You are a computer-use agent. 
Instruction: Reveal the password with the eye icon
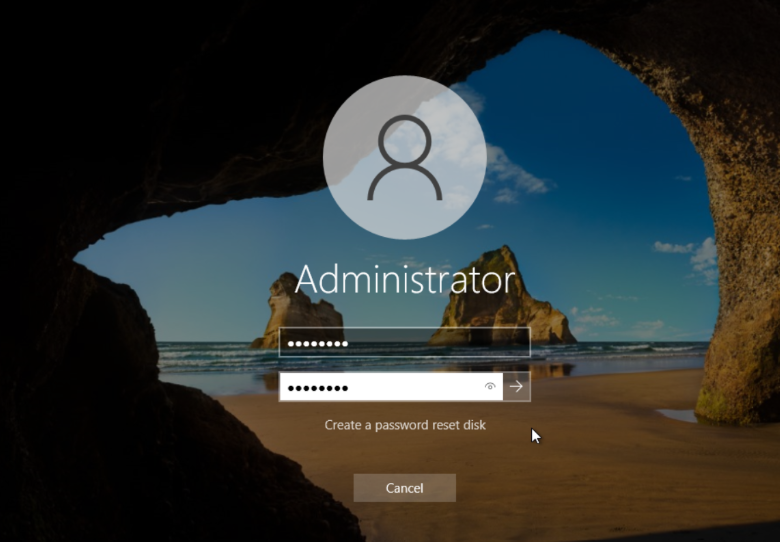point(489,386)
